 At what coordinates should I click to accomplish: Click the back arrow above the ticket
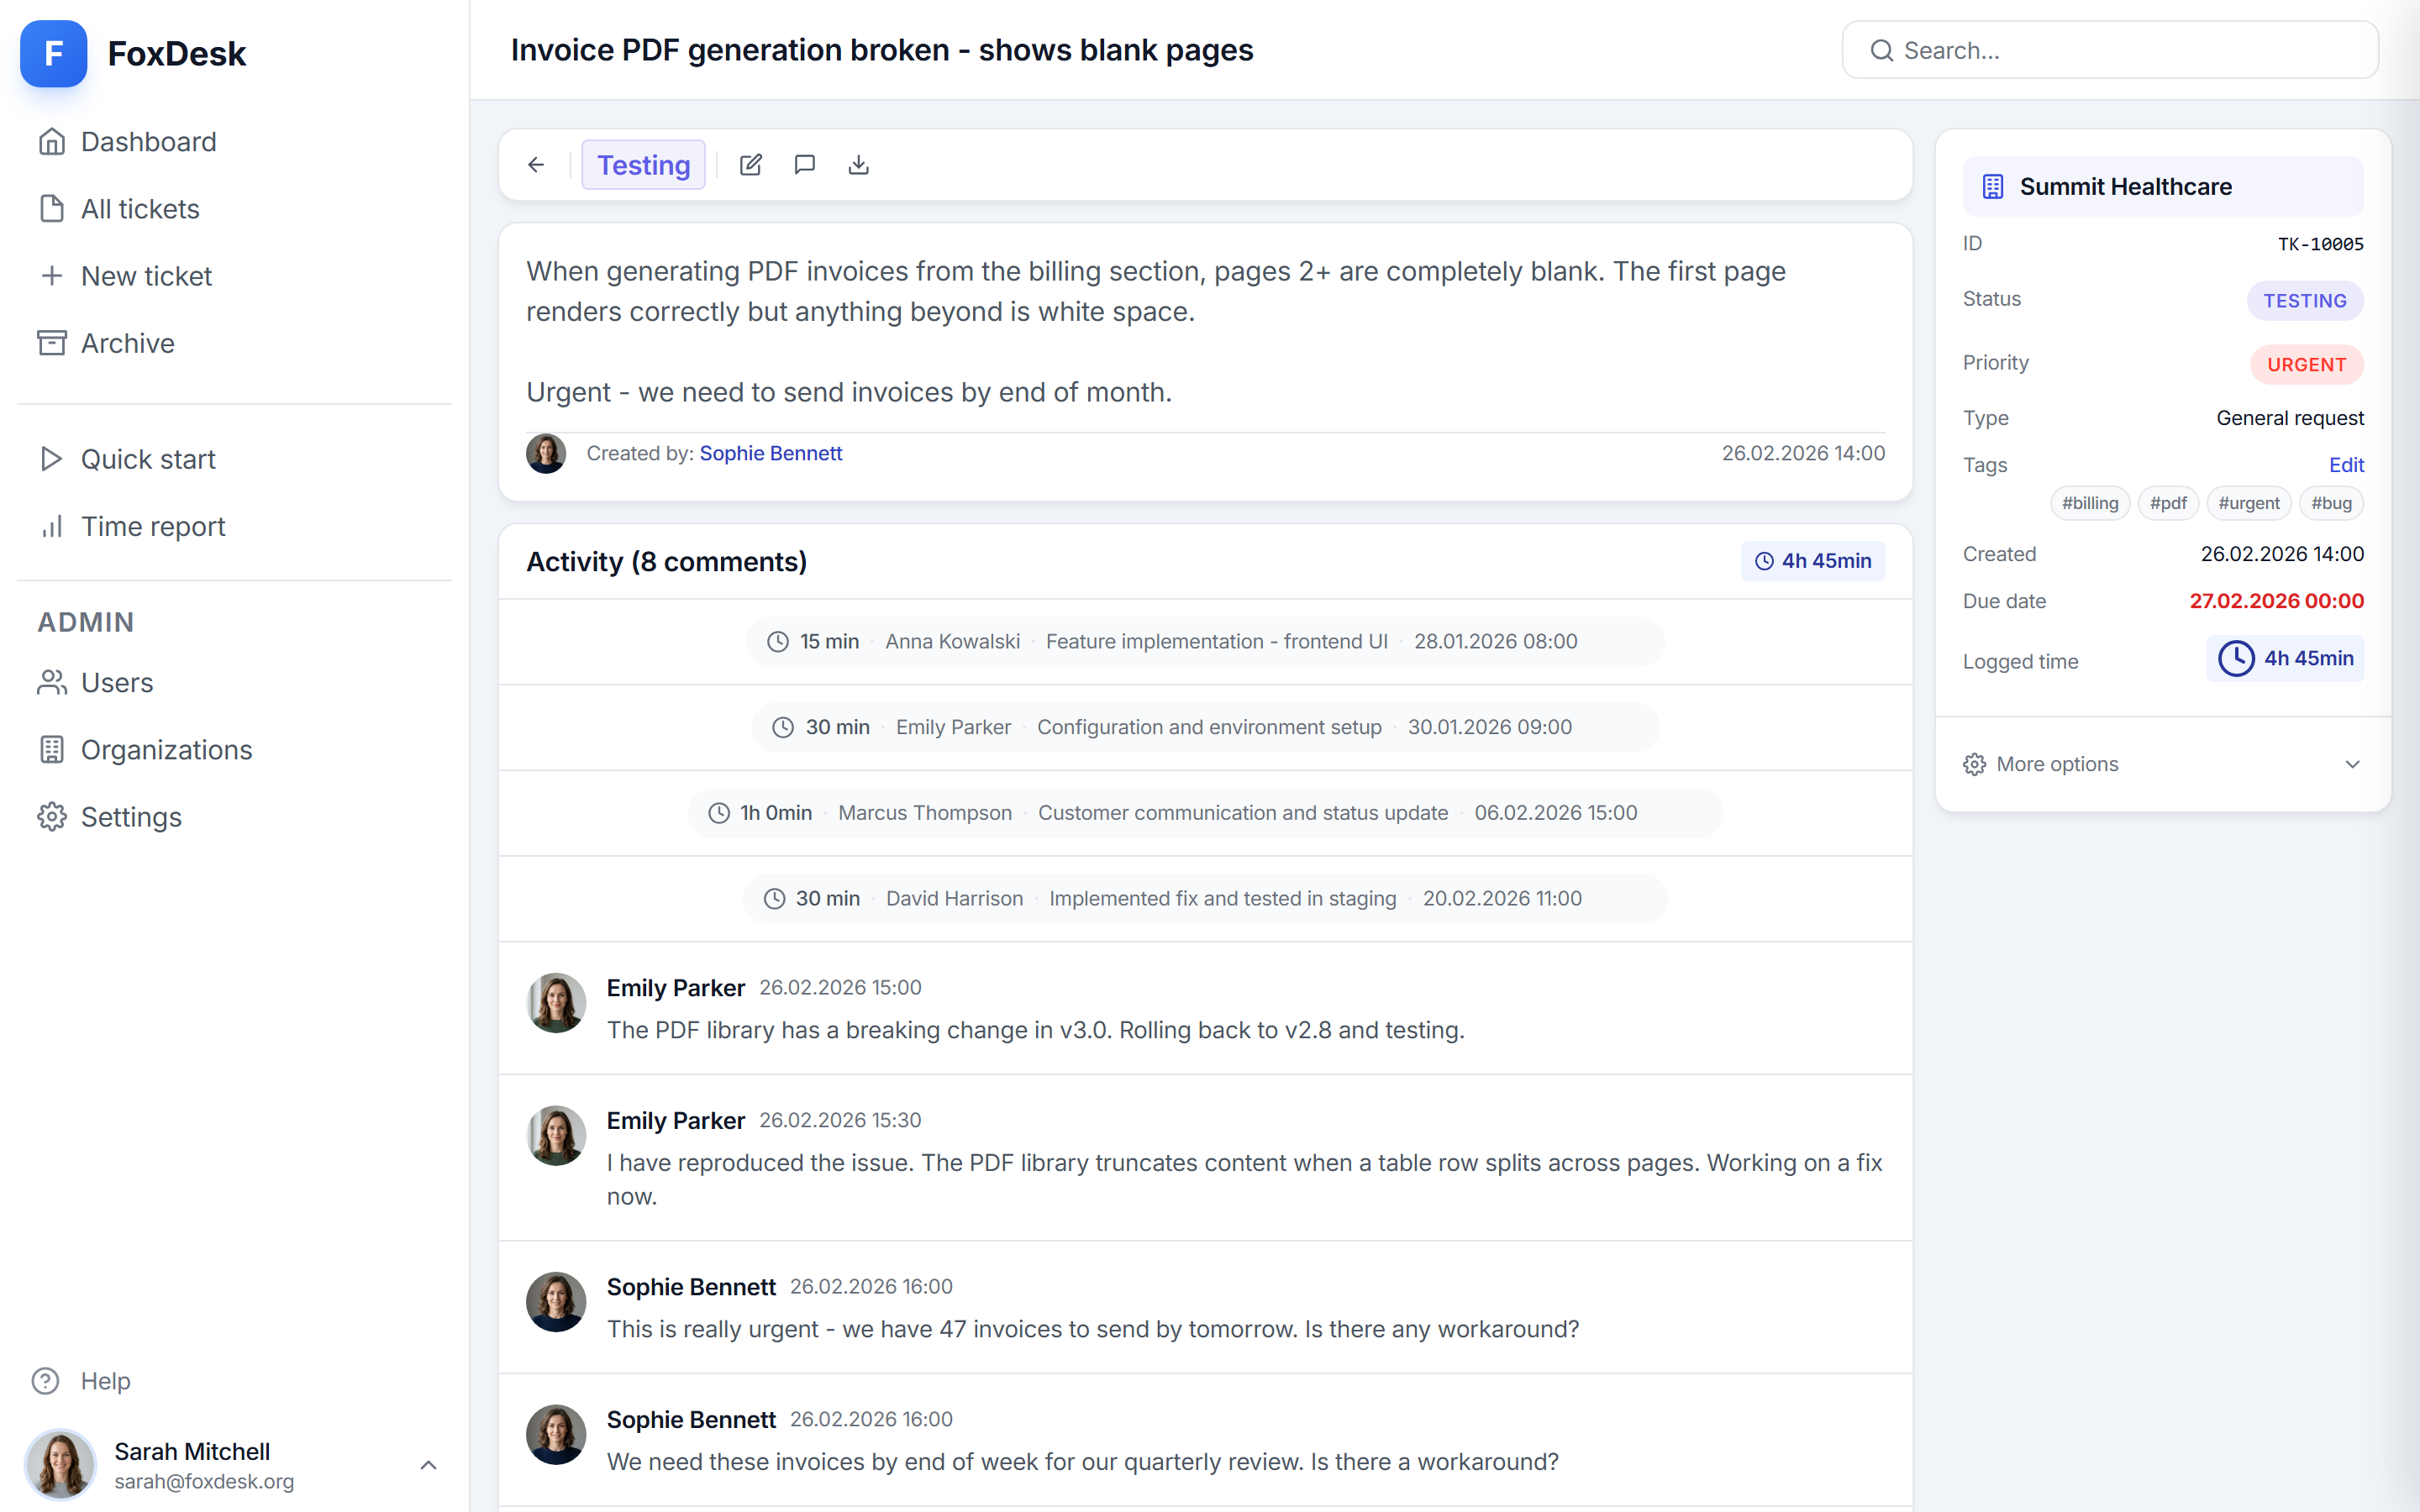coord(536,164)
